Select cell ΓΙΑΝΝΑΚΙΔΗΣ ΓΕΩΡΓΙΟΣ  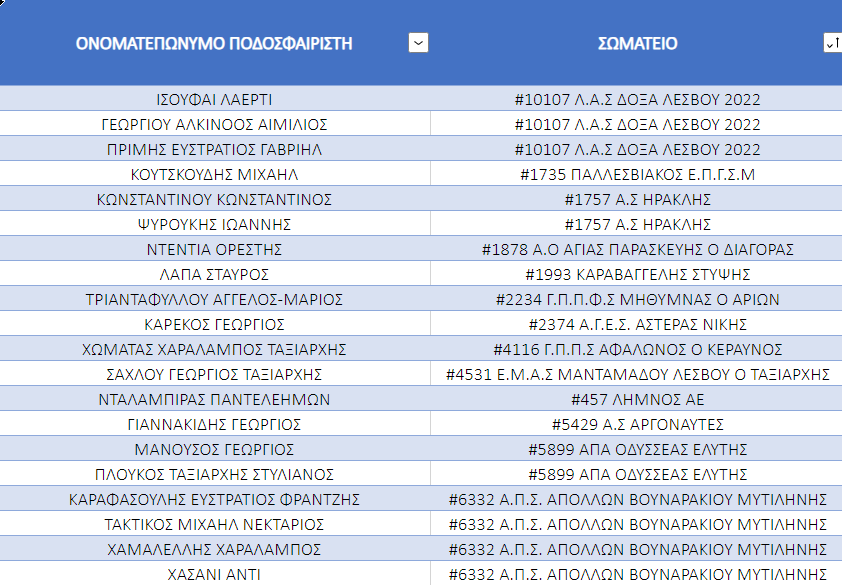[215, 423]
